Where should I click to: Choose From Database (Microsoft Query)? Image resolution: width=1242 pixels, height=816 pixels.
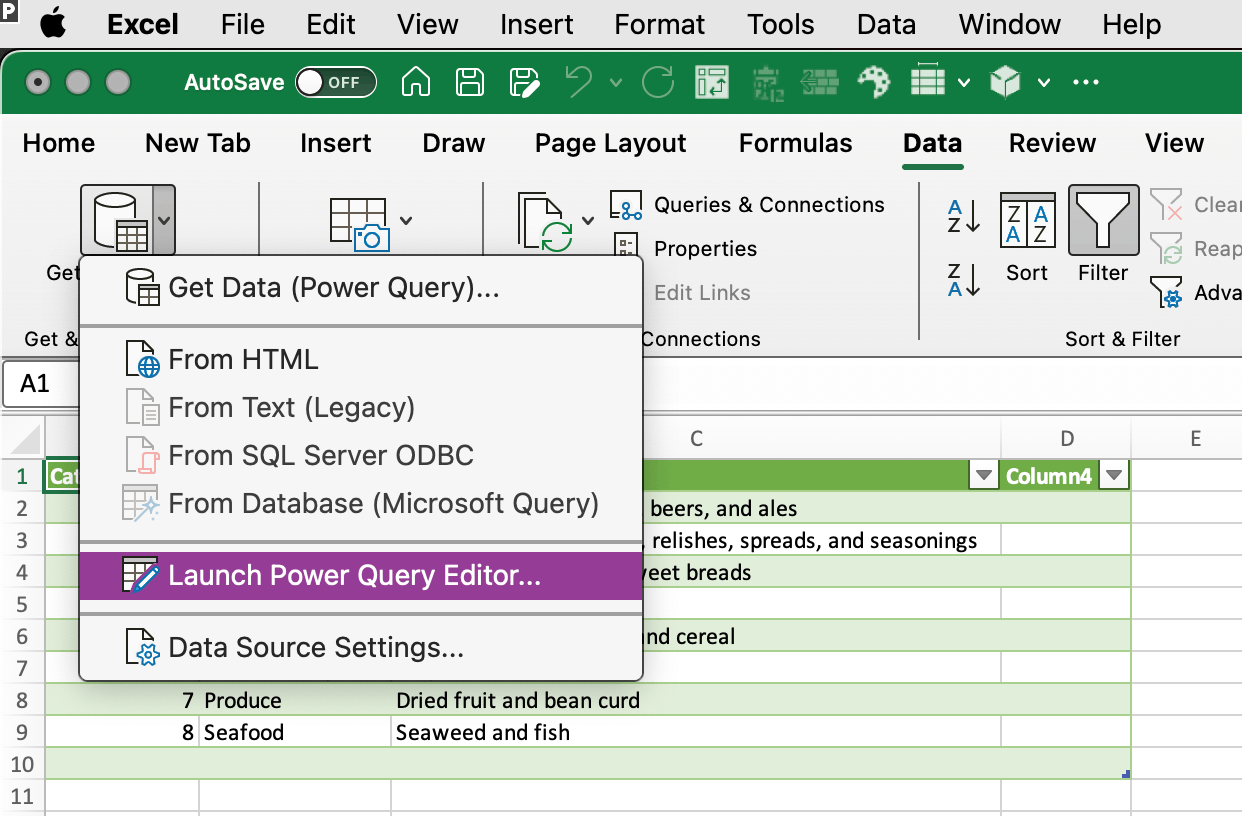coord(360,504)
